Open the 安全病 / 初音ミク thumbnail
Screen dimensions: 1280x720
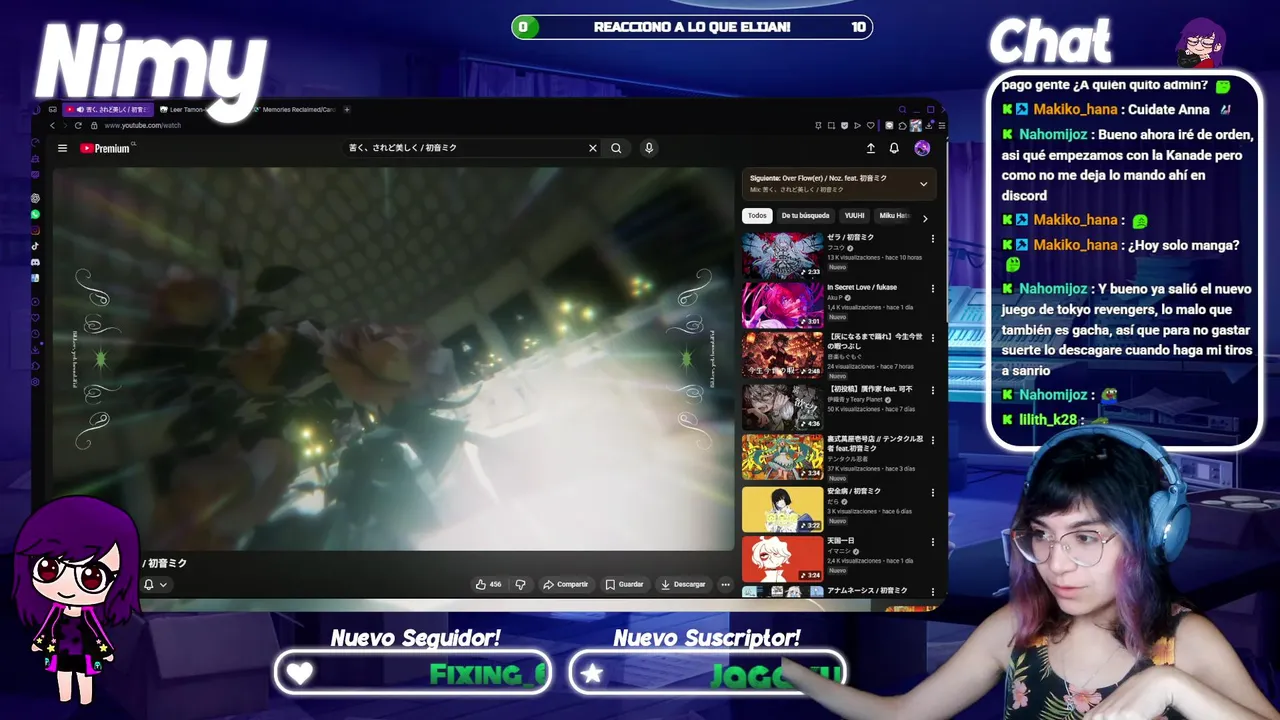(782, 508)
